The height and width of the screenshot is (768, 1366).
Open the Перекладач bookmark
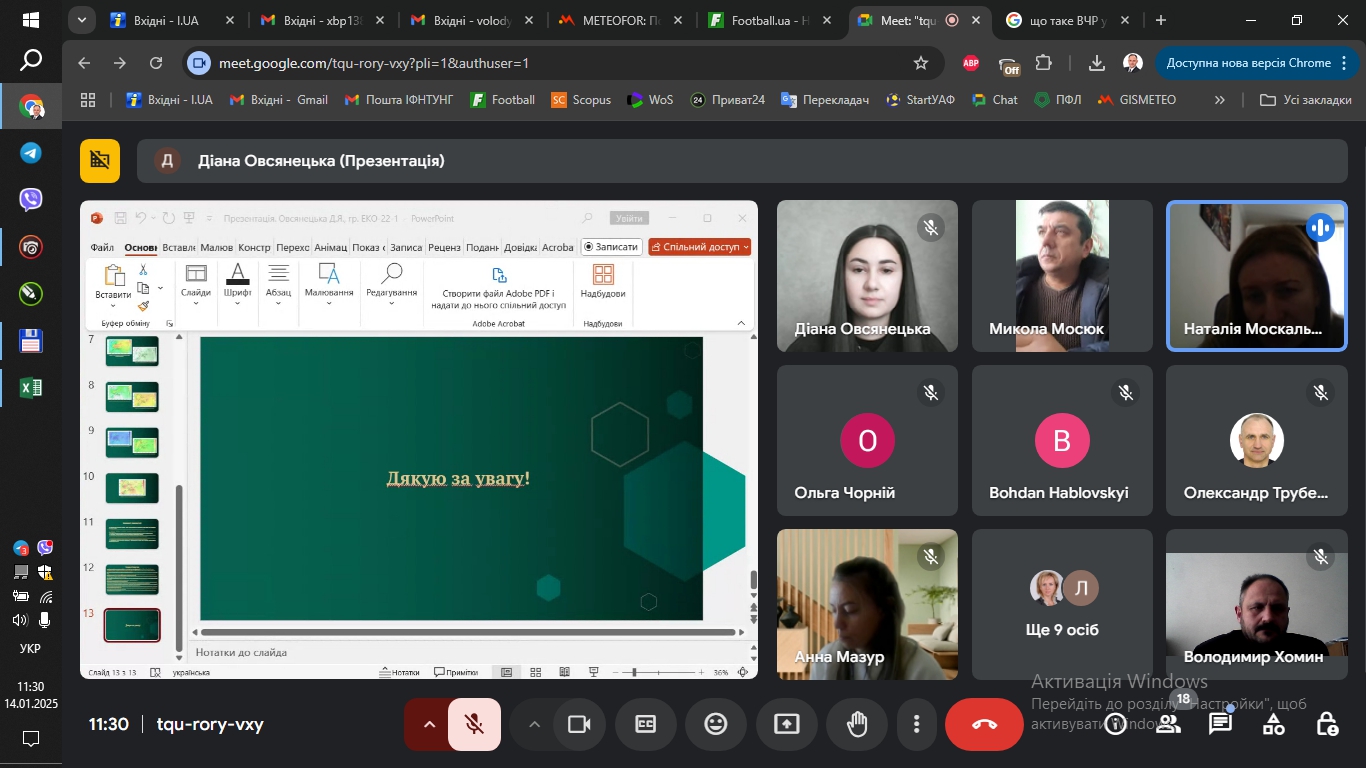click(x=825, y=100)
